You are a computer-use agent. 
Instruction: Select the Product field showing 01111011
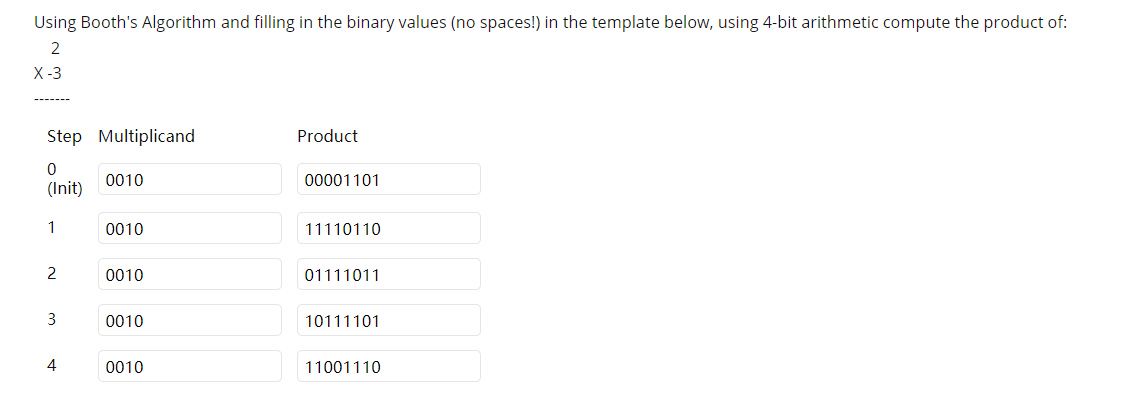(388, 274)
